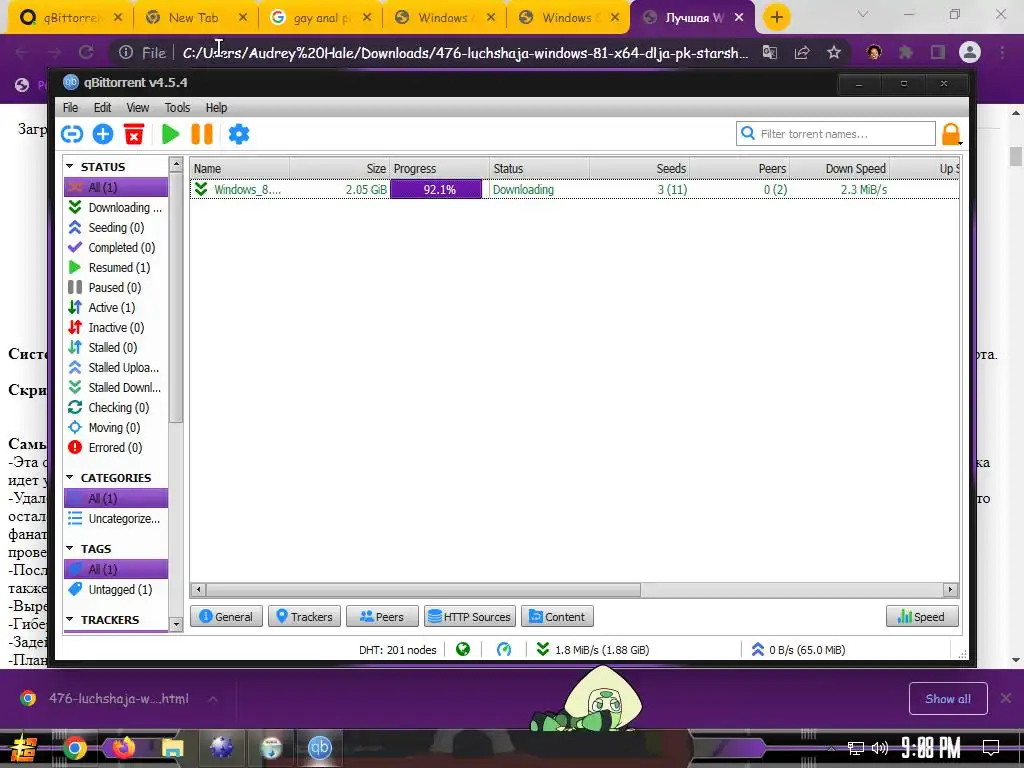Collapse the TAGS section
This screenshot has width=1024, height=768.
pos(70,549)
